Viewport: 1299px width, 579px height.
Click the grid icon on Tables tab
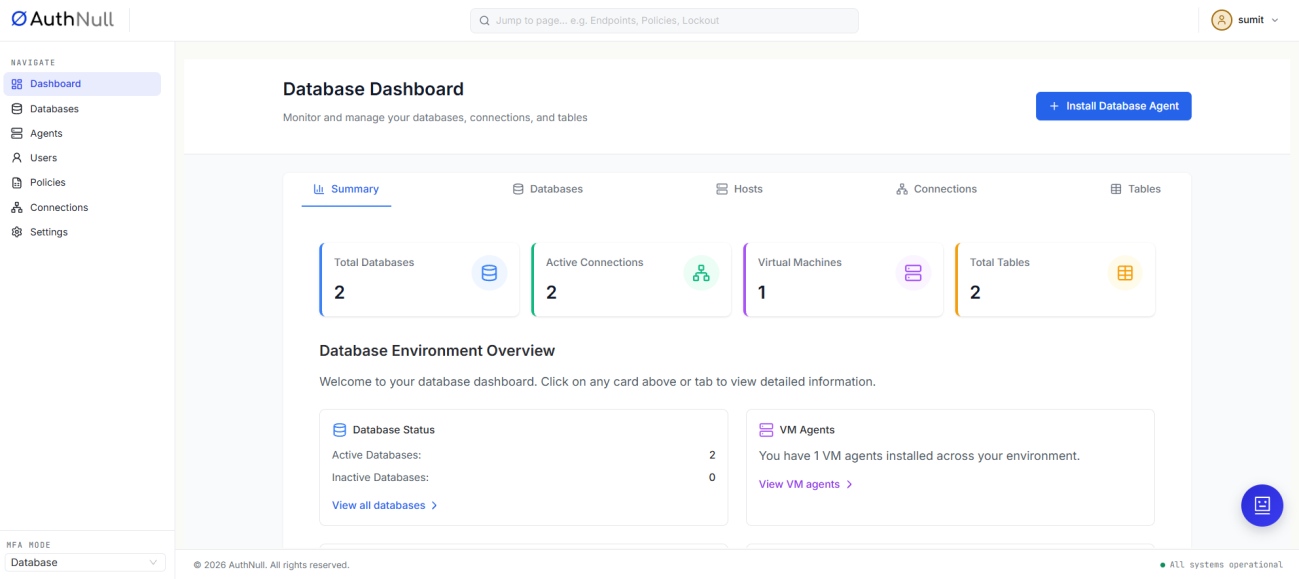point(1116,189)
